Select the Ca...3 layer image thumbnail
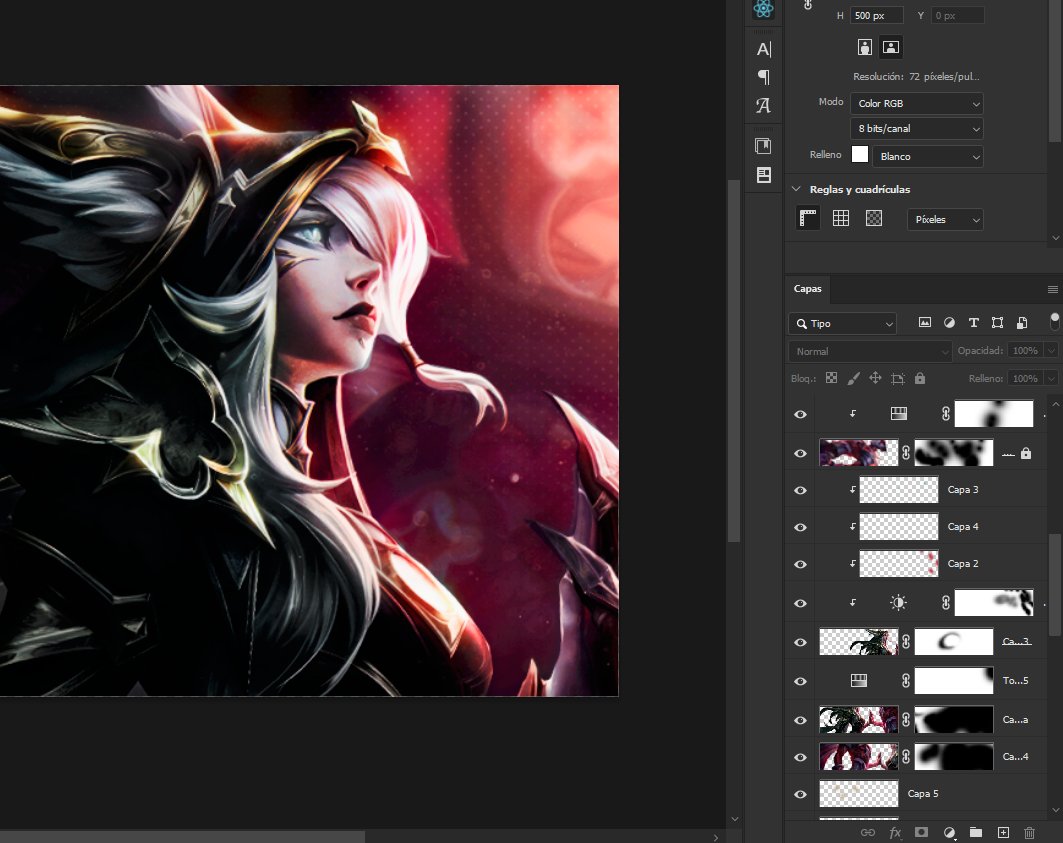 click(859, 642)
